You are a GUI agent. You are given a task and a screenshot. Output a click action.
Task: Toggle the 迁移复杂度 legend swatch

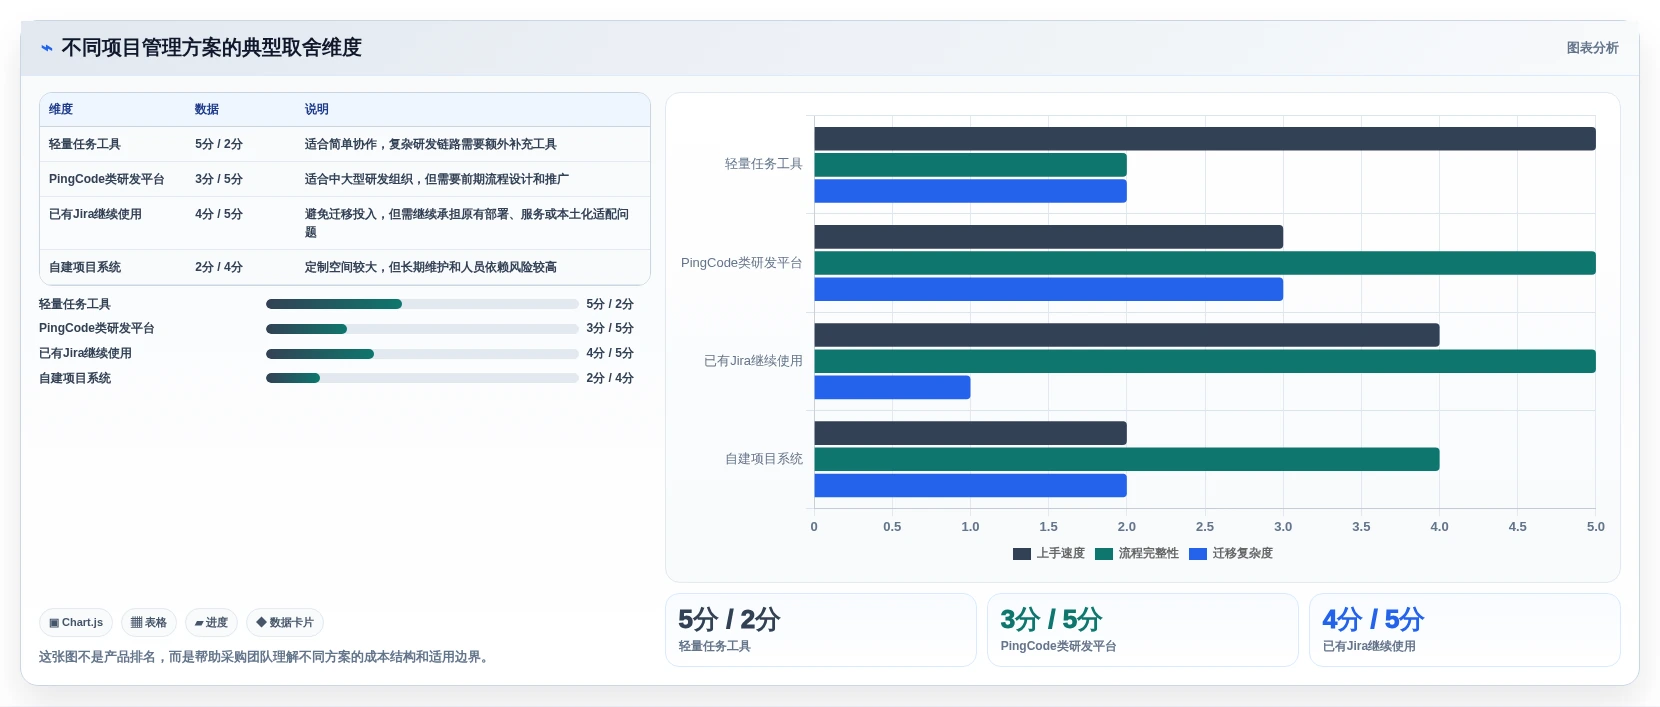1198,554
